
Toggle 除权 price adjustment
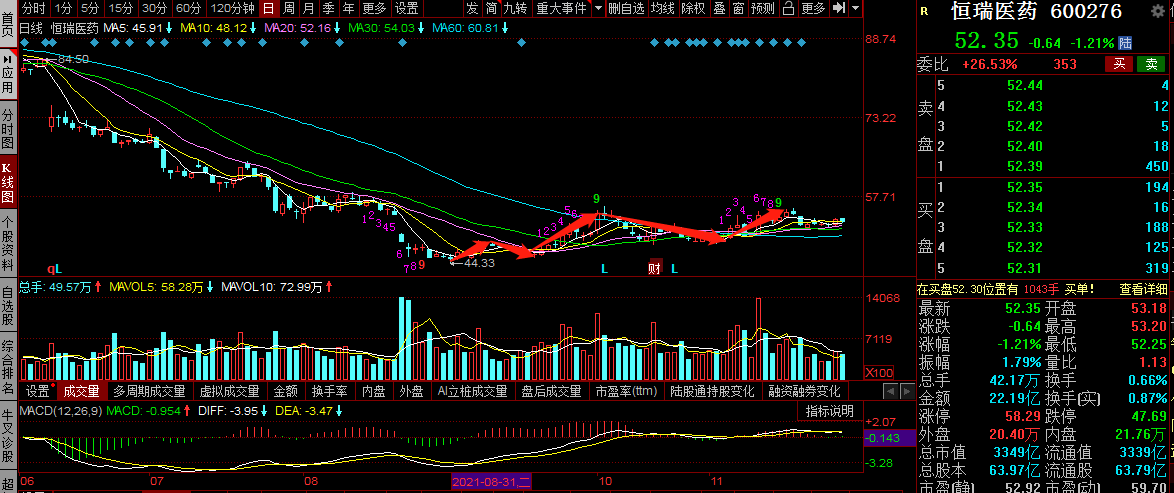(693, 8)
